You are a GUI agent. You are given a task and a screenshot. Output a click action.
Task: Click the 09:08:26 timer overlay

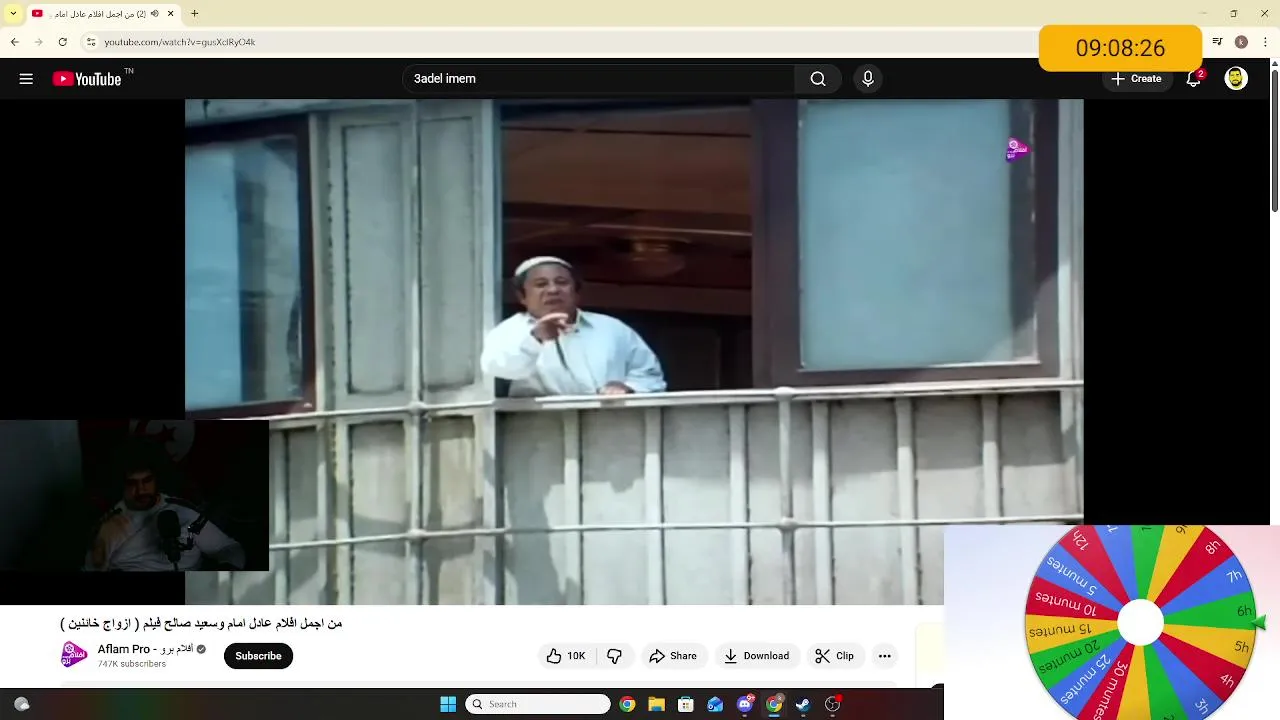point(1120,48)
